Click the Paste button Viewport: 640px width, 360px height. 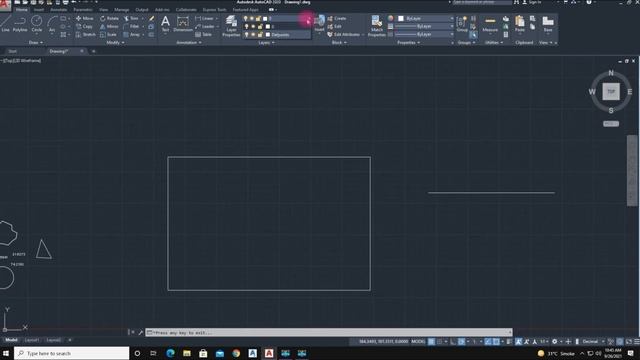pyautogui.click(x=520, y=24)
